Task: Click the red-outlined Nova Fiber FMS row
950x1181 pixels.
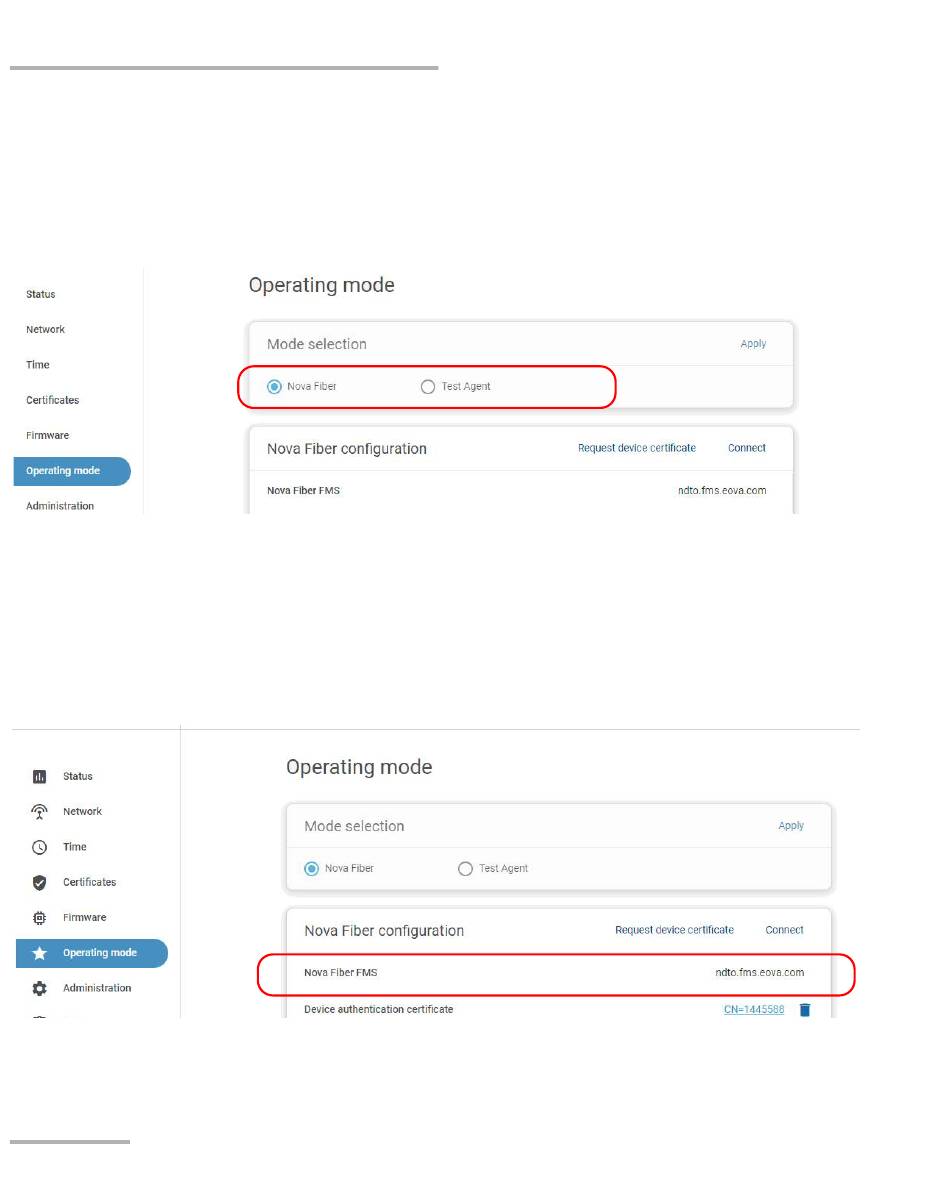Action: click(556, 975)
